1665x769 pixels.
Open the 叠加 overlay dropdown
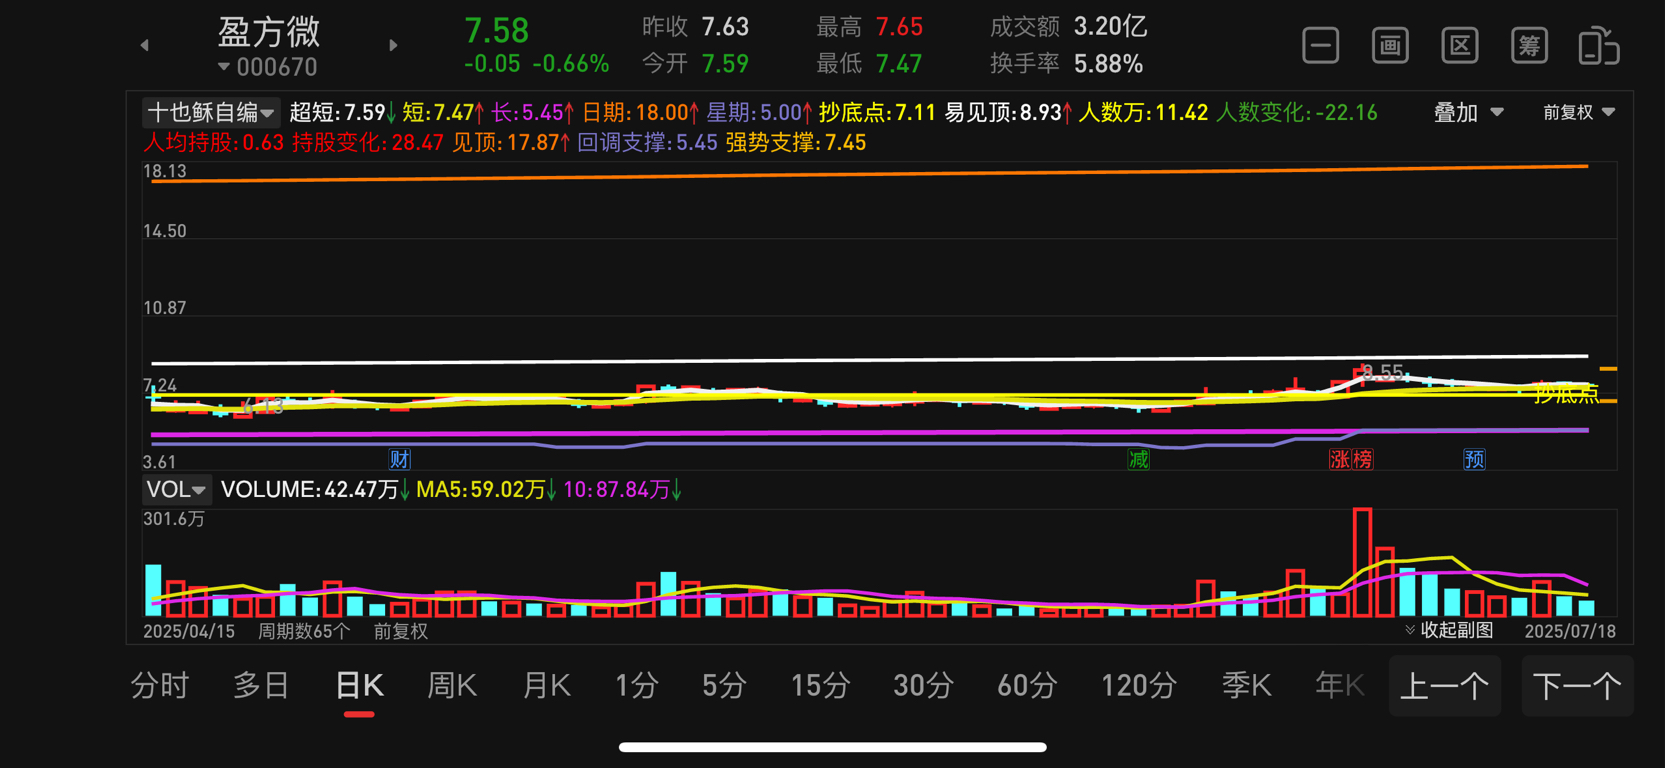tap(1469, 112)
